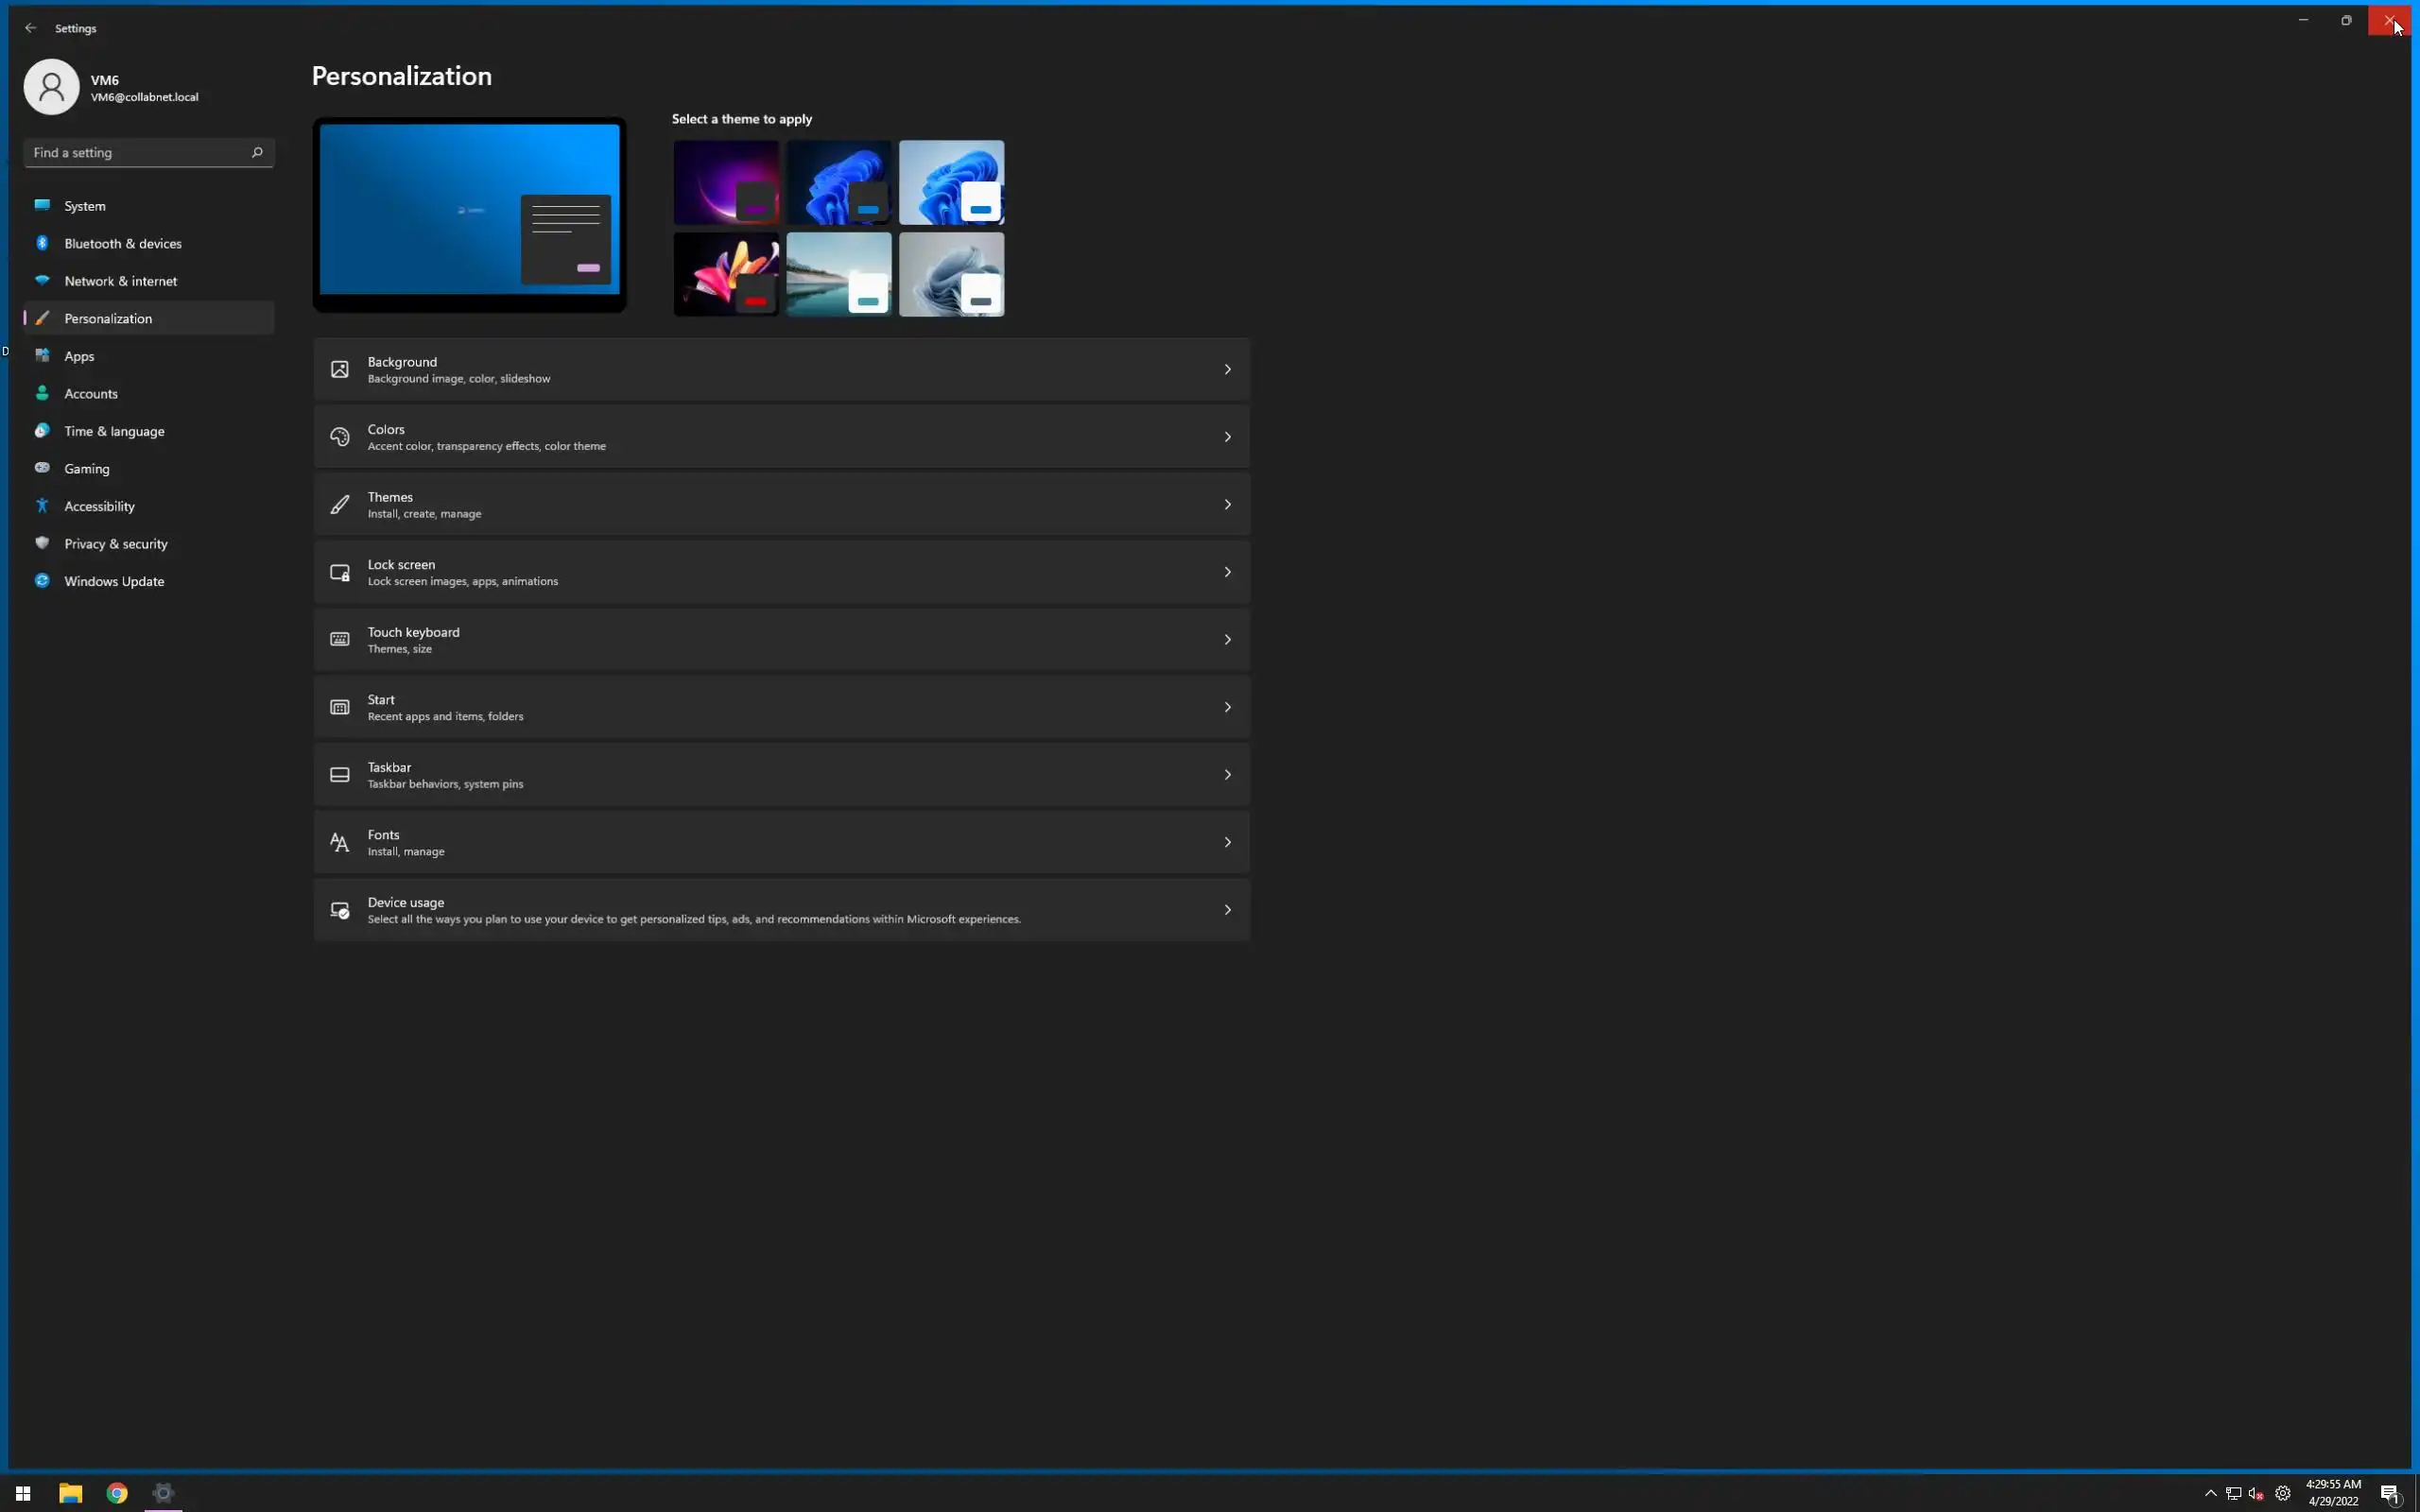2420x1512 pixels.
Task: Click the Themes row's paintbrush icon
Action: (340, 505)
